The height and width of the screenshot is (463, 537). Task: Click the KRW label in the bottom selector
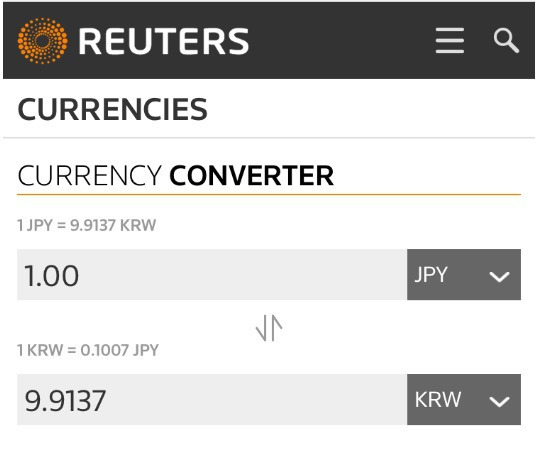pyautogui.click(x=438, y=399)
